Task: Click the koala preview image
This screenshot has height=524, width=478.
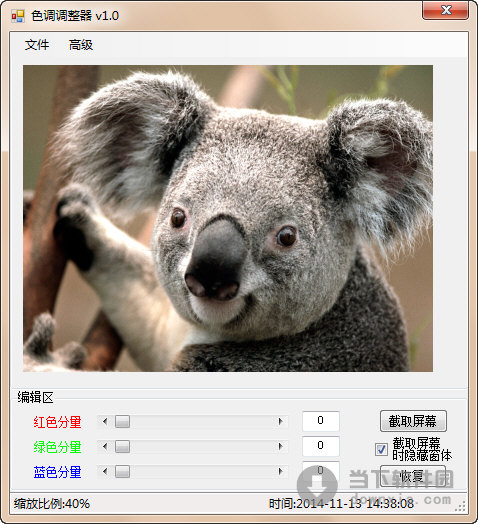Action: (228, 218)
